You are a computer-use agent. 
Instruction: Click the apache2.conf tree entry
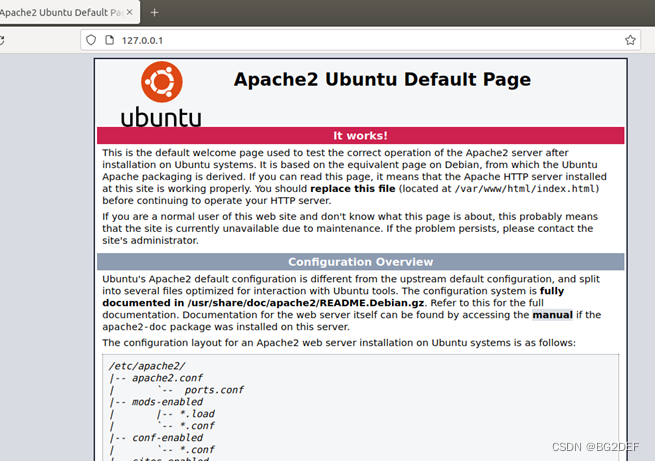click(x=167, y=378)
